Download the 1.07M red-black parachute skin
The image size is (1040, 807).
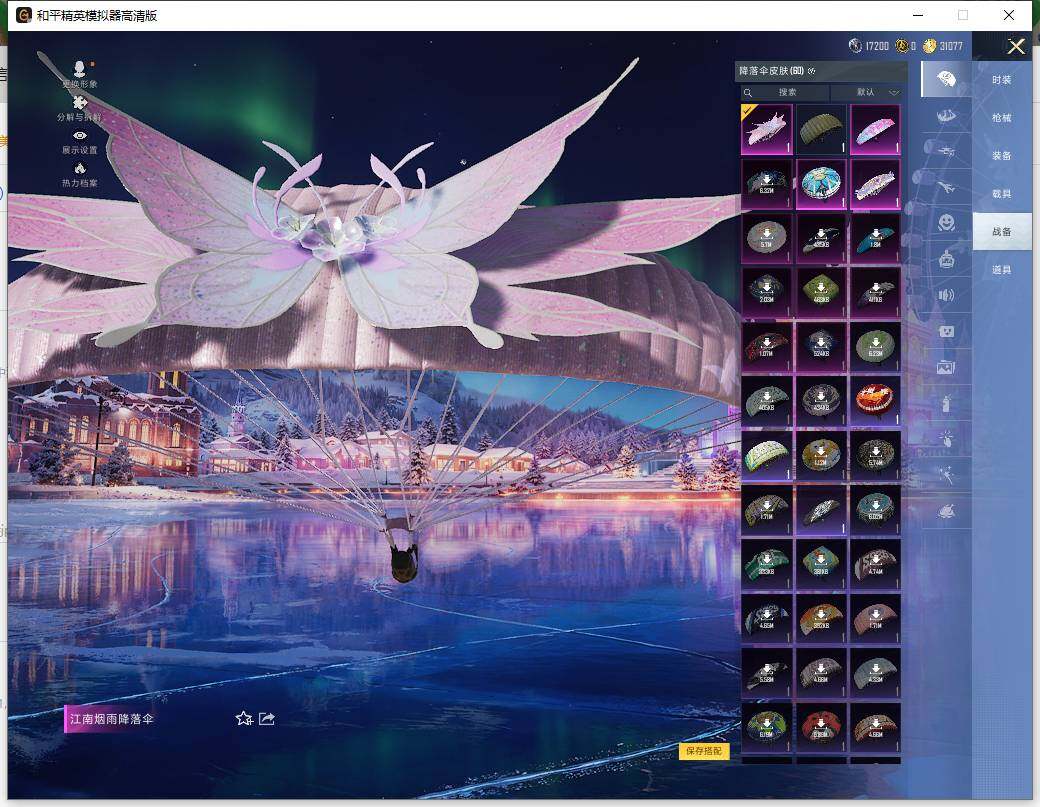[x=766, y=347]
